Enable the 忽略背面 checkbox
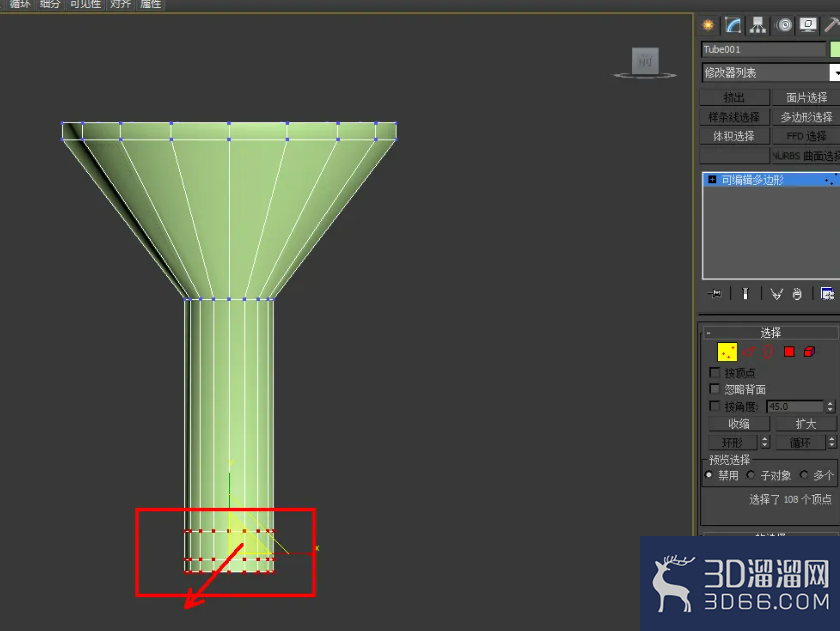840x631 pixels. [x=714, y=389]
